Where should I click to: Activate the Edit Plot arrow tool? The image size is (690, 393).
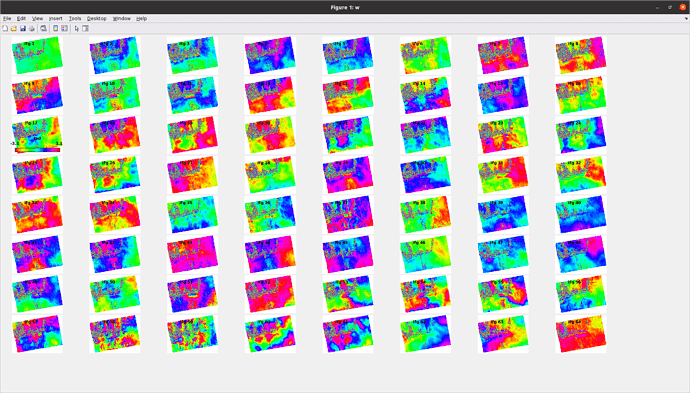pyautogui.click(x=77, y=29)
